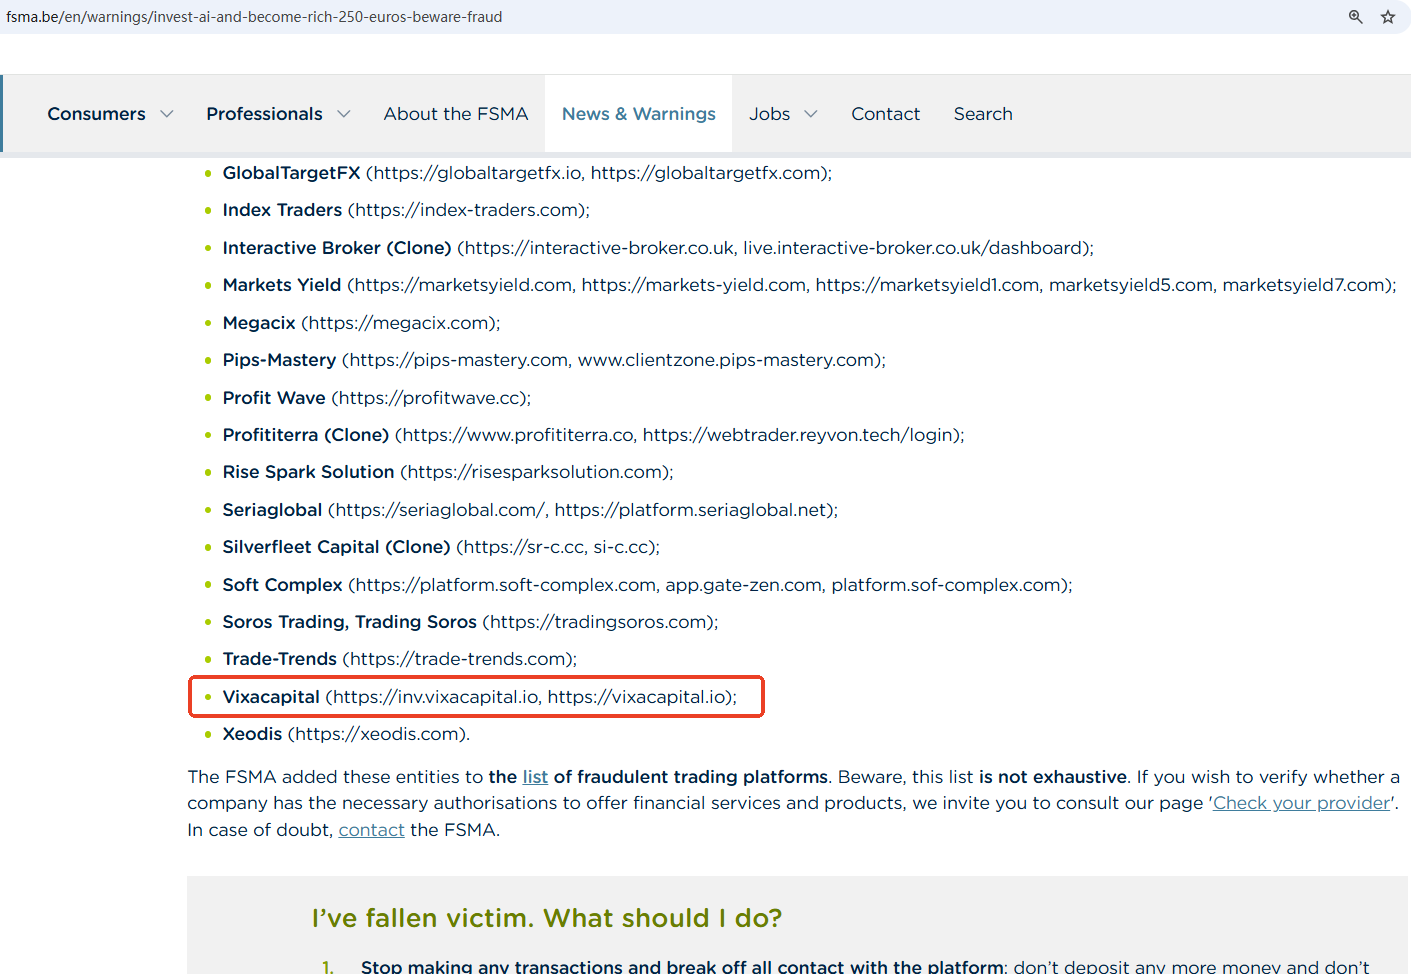Expand the Professionals menu chevron
The image size is (1411, 974).
[x=344, y=114]
